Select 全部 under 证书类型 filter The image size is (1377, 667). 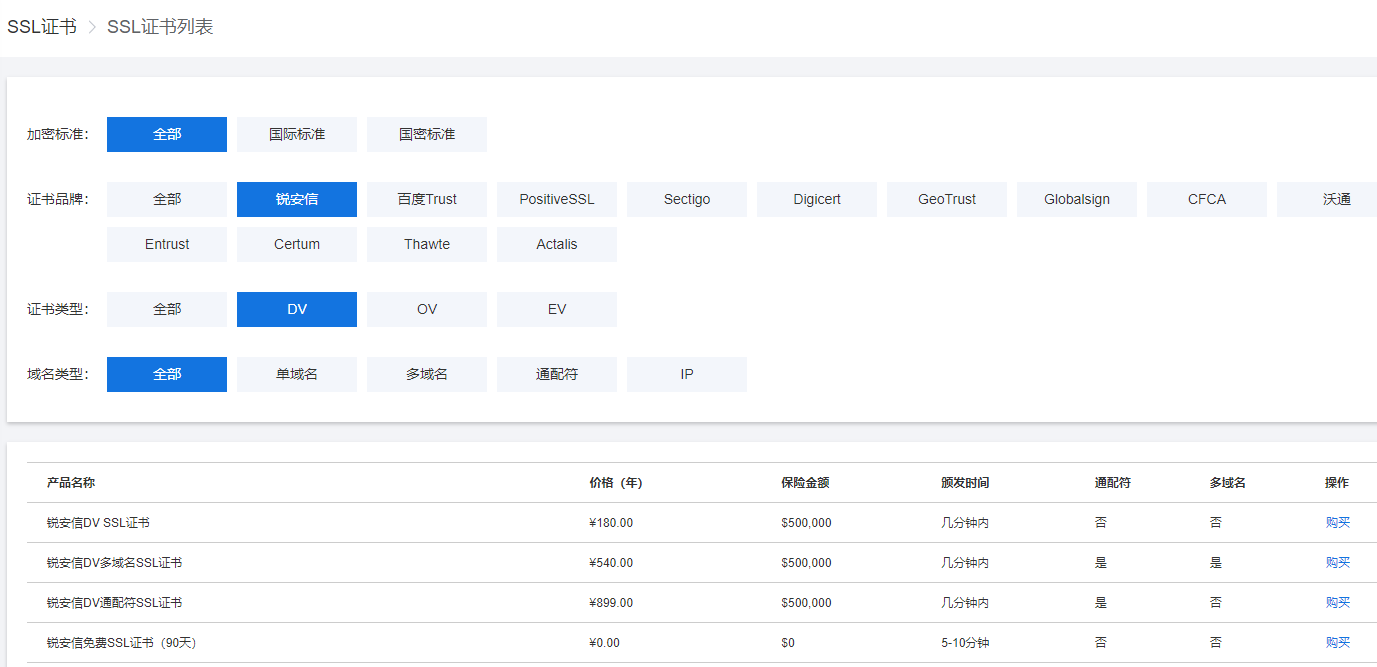(167, 309)
